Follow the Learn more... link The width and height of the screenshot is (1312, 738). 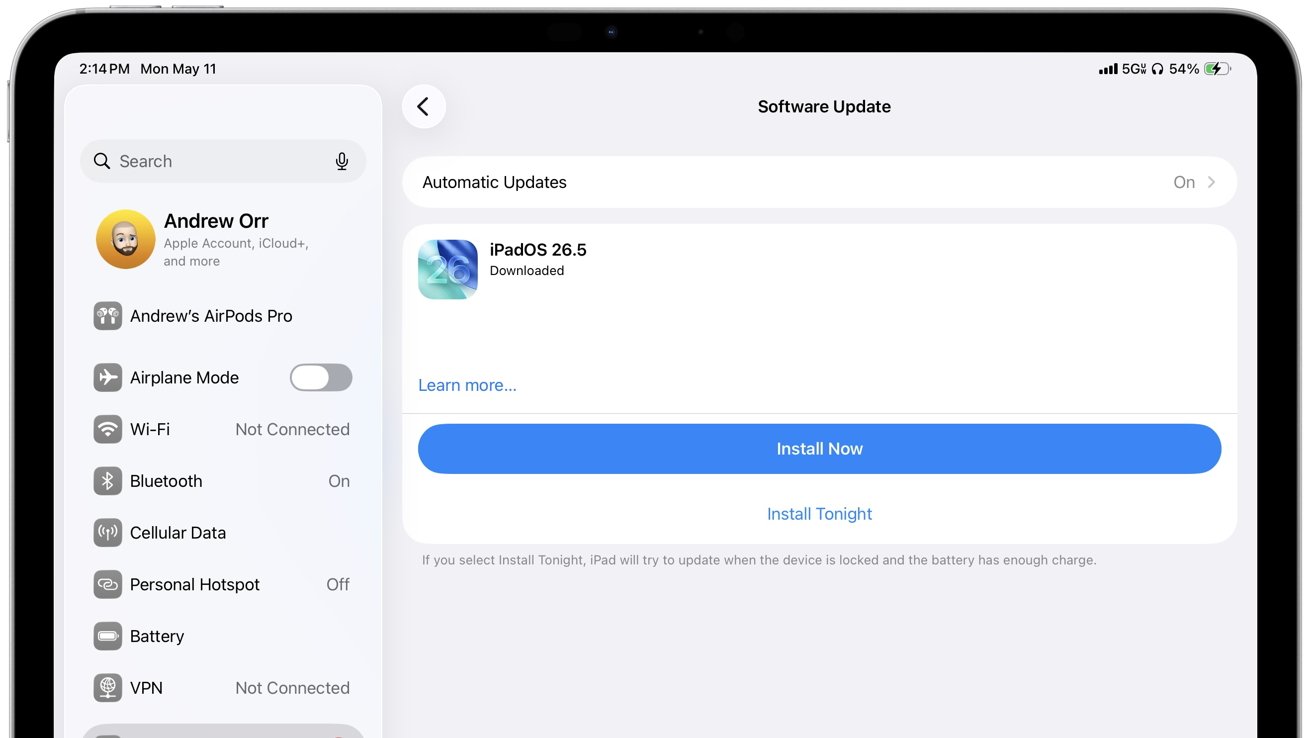467,385
